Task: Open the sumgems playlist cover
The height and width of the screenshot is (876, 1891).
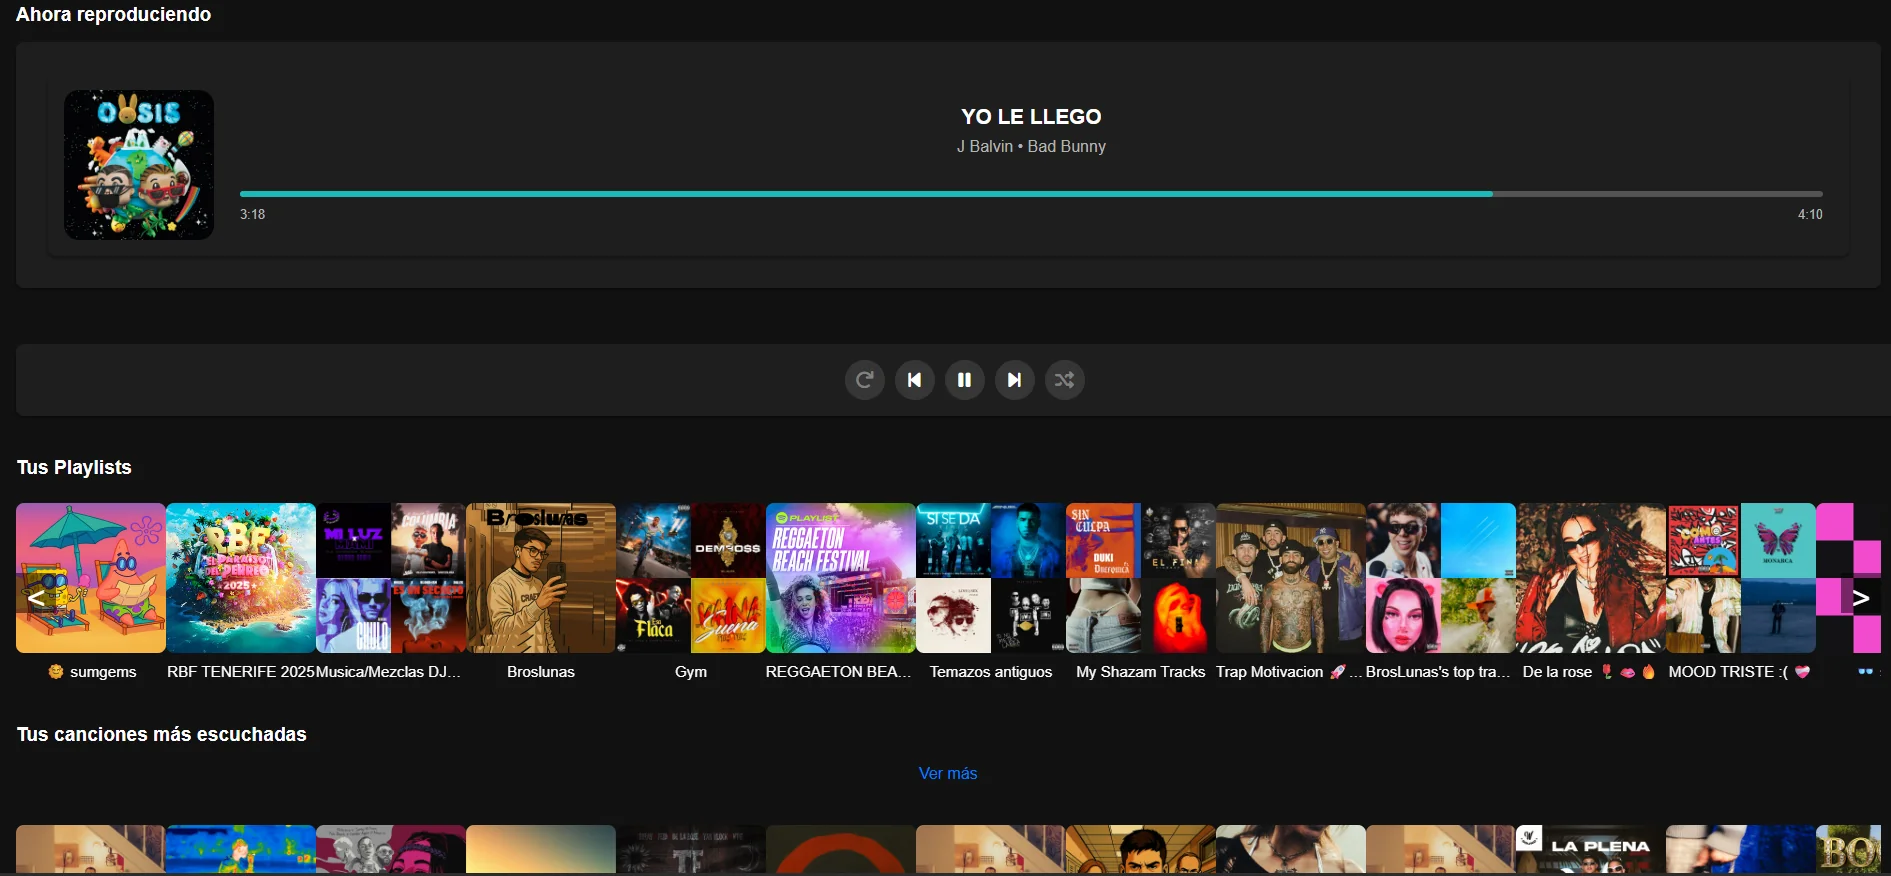Action: [x=91, y=578]
